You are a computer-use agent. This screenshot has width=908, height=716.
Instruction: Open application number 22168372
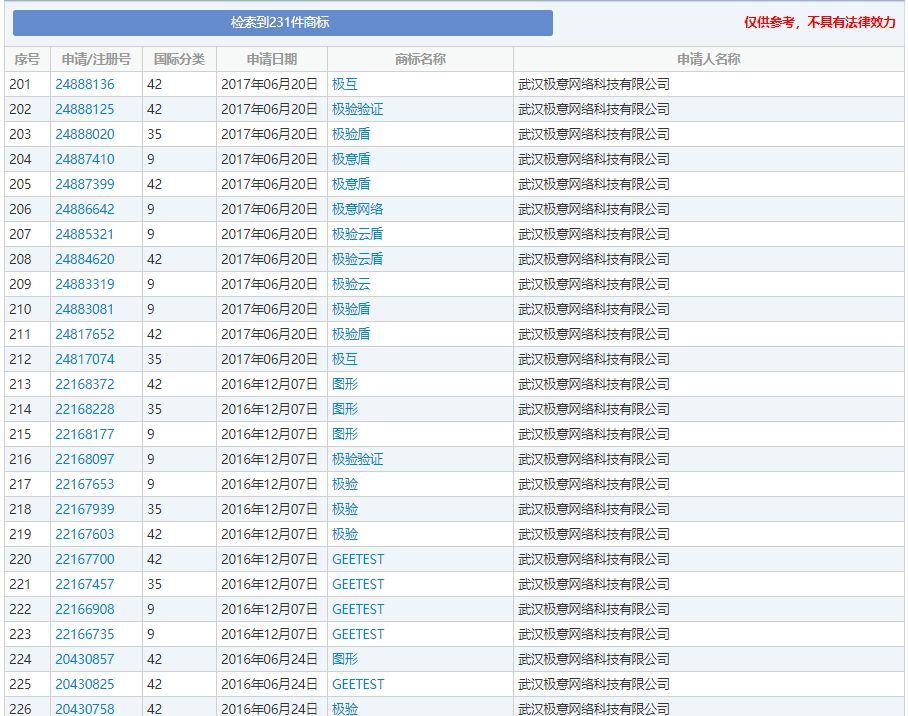point(85,384)
